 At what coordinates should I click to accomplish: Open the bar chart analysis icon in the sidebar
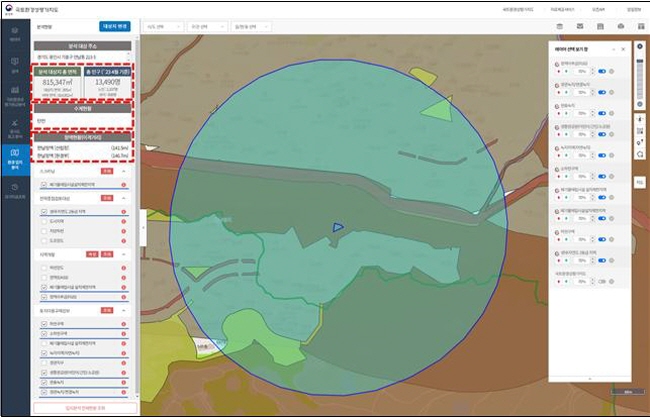click(15, 90)
